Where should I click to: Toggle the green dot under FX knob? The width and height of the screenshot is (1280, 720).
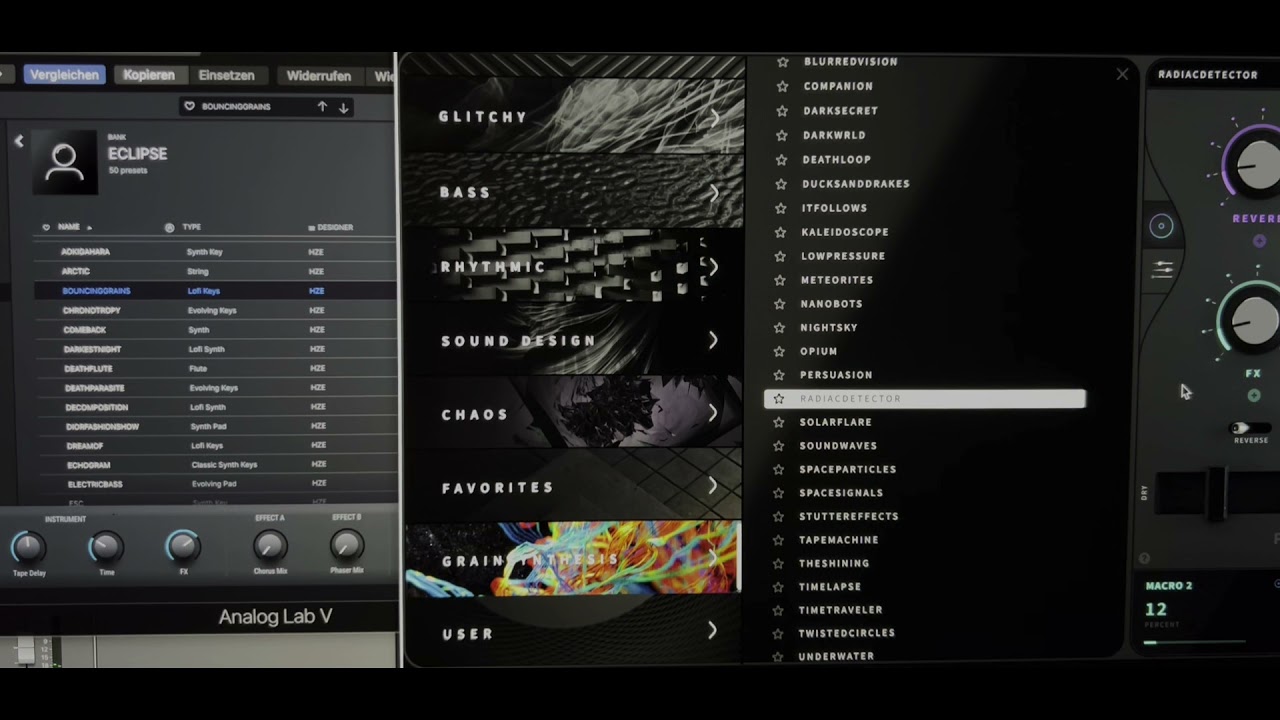[1253, 395]
